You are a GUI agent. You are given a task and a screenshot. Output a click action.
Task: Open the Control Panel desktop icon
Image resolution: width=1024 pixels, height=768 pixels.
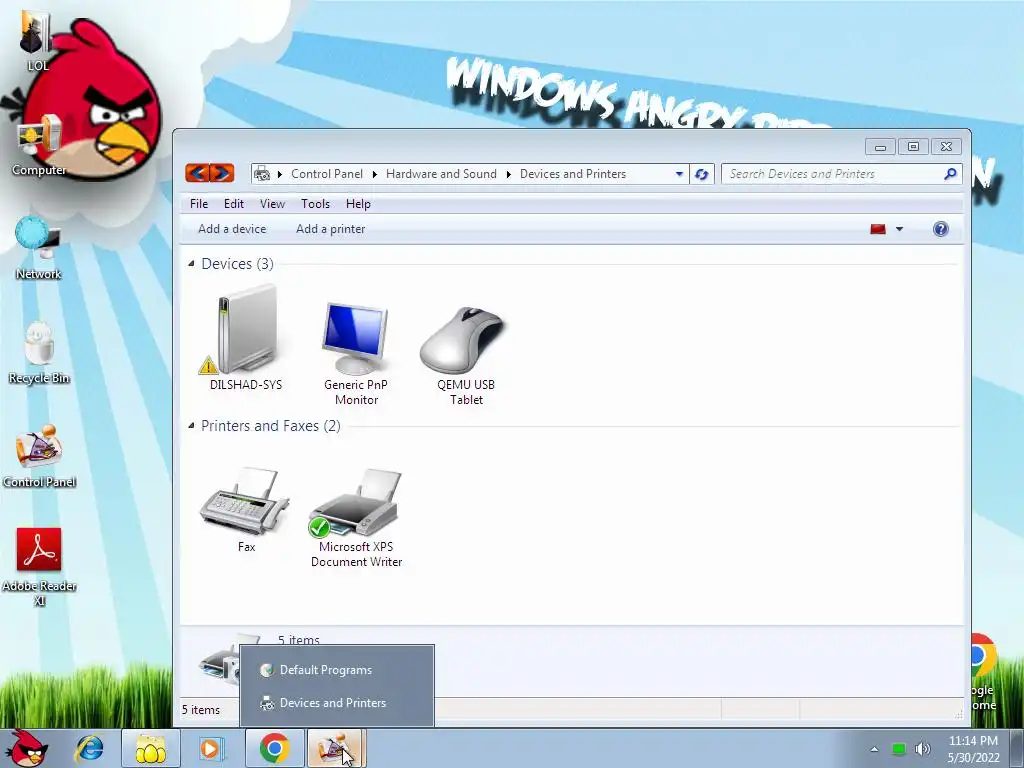tap(39, 457)
